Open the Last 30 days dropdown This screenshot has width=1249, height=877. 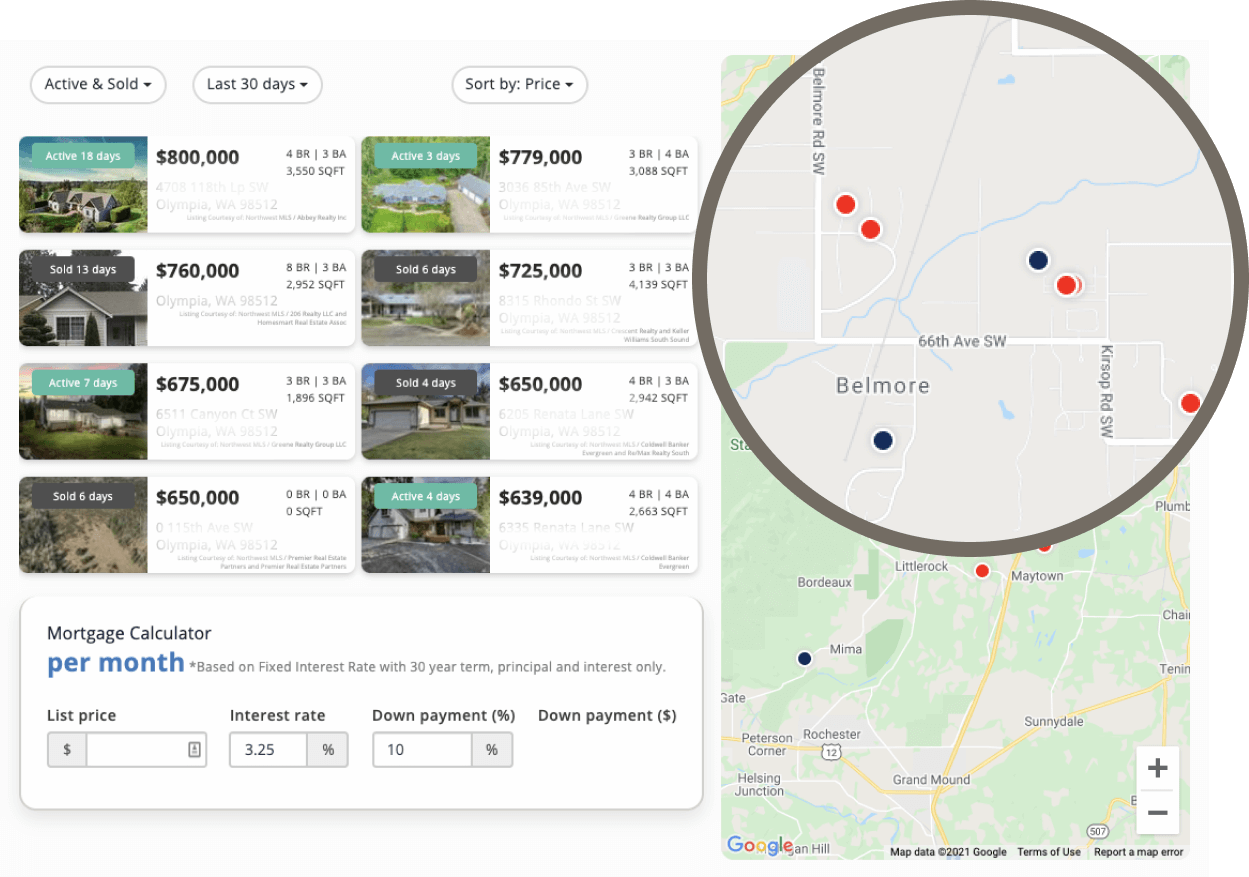click(257, 85)
